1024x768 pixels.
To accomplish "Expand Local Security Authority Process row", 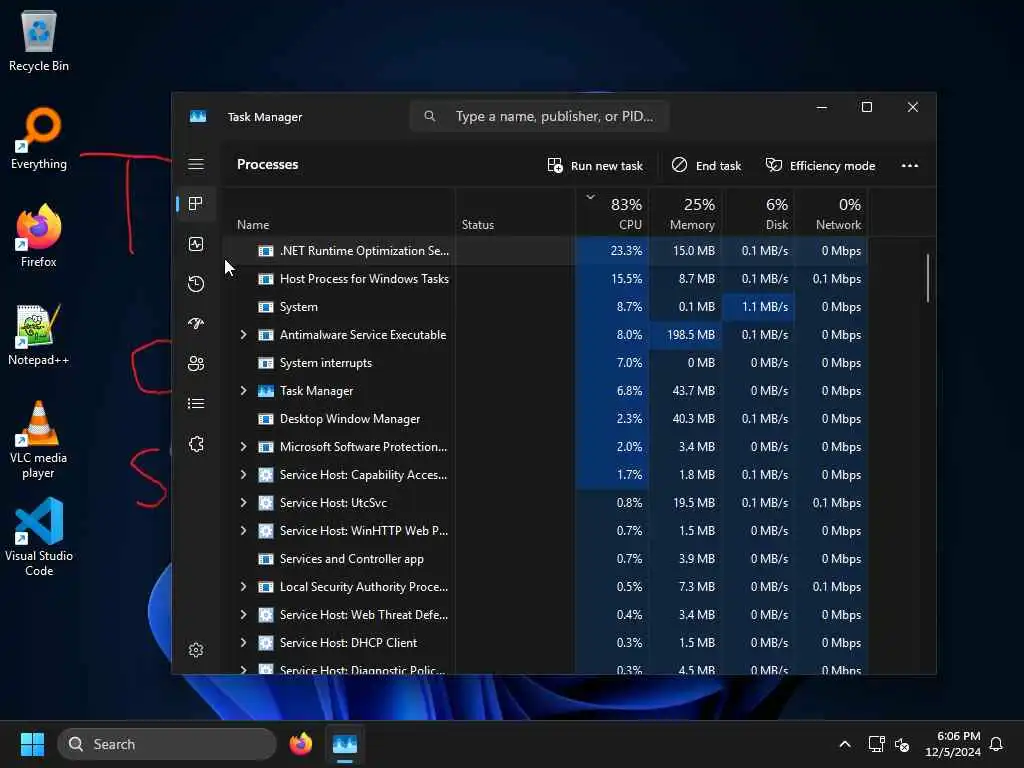I will click(243, 586).
